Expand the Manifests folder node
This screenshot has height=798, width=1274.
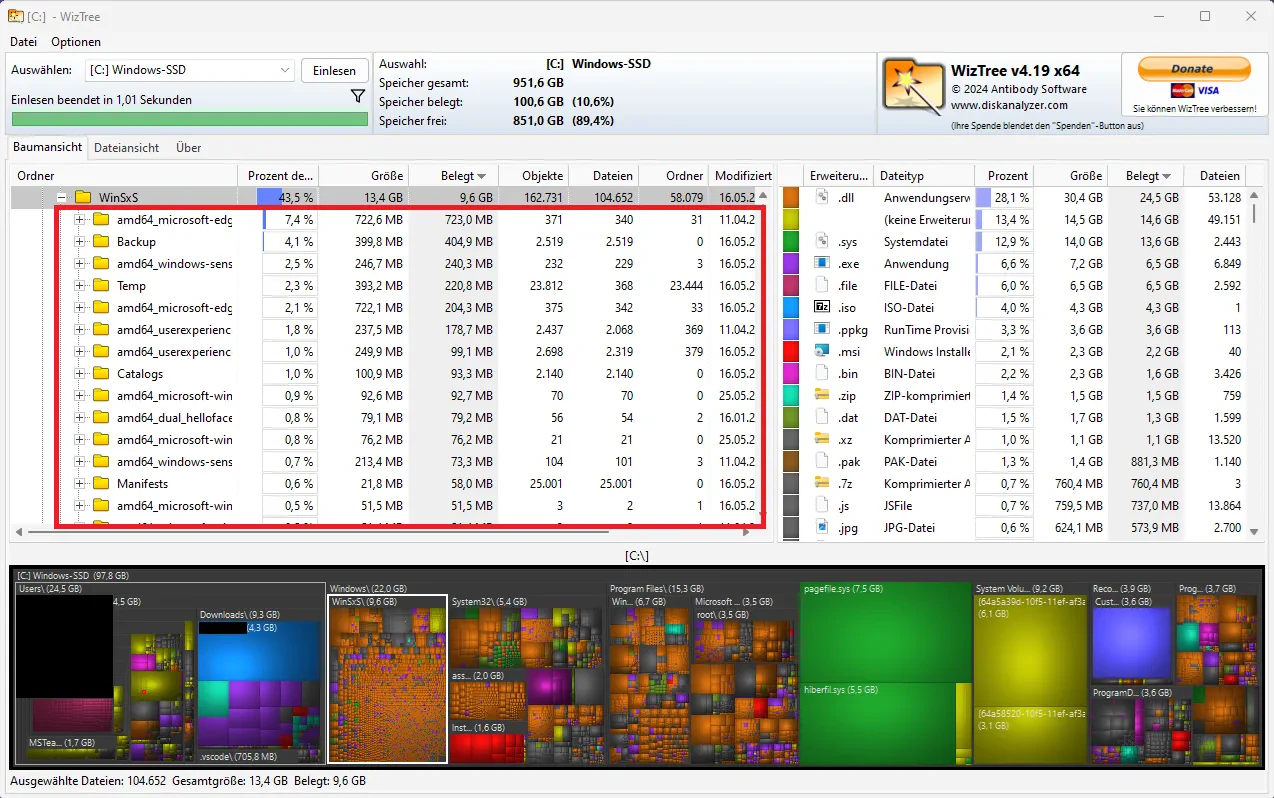(80, 483)
